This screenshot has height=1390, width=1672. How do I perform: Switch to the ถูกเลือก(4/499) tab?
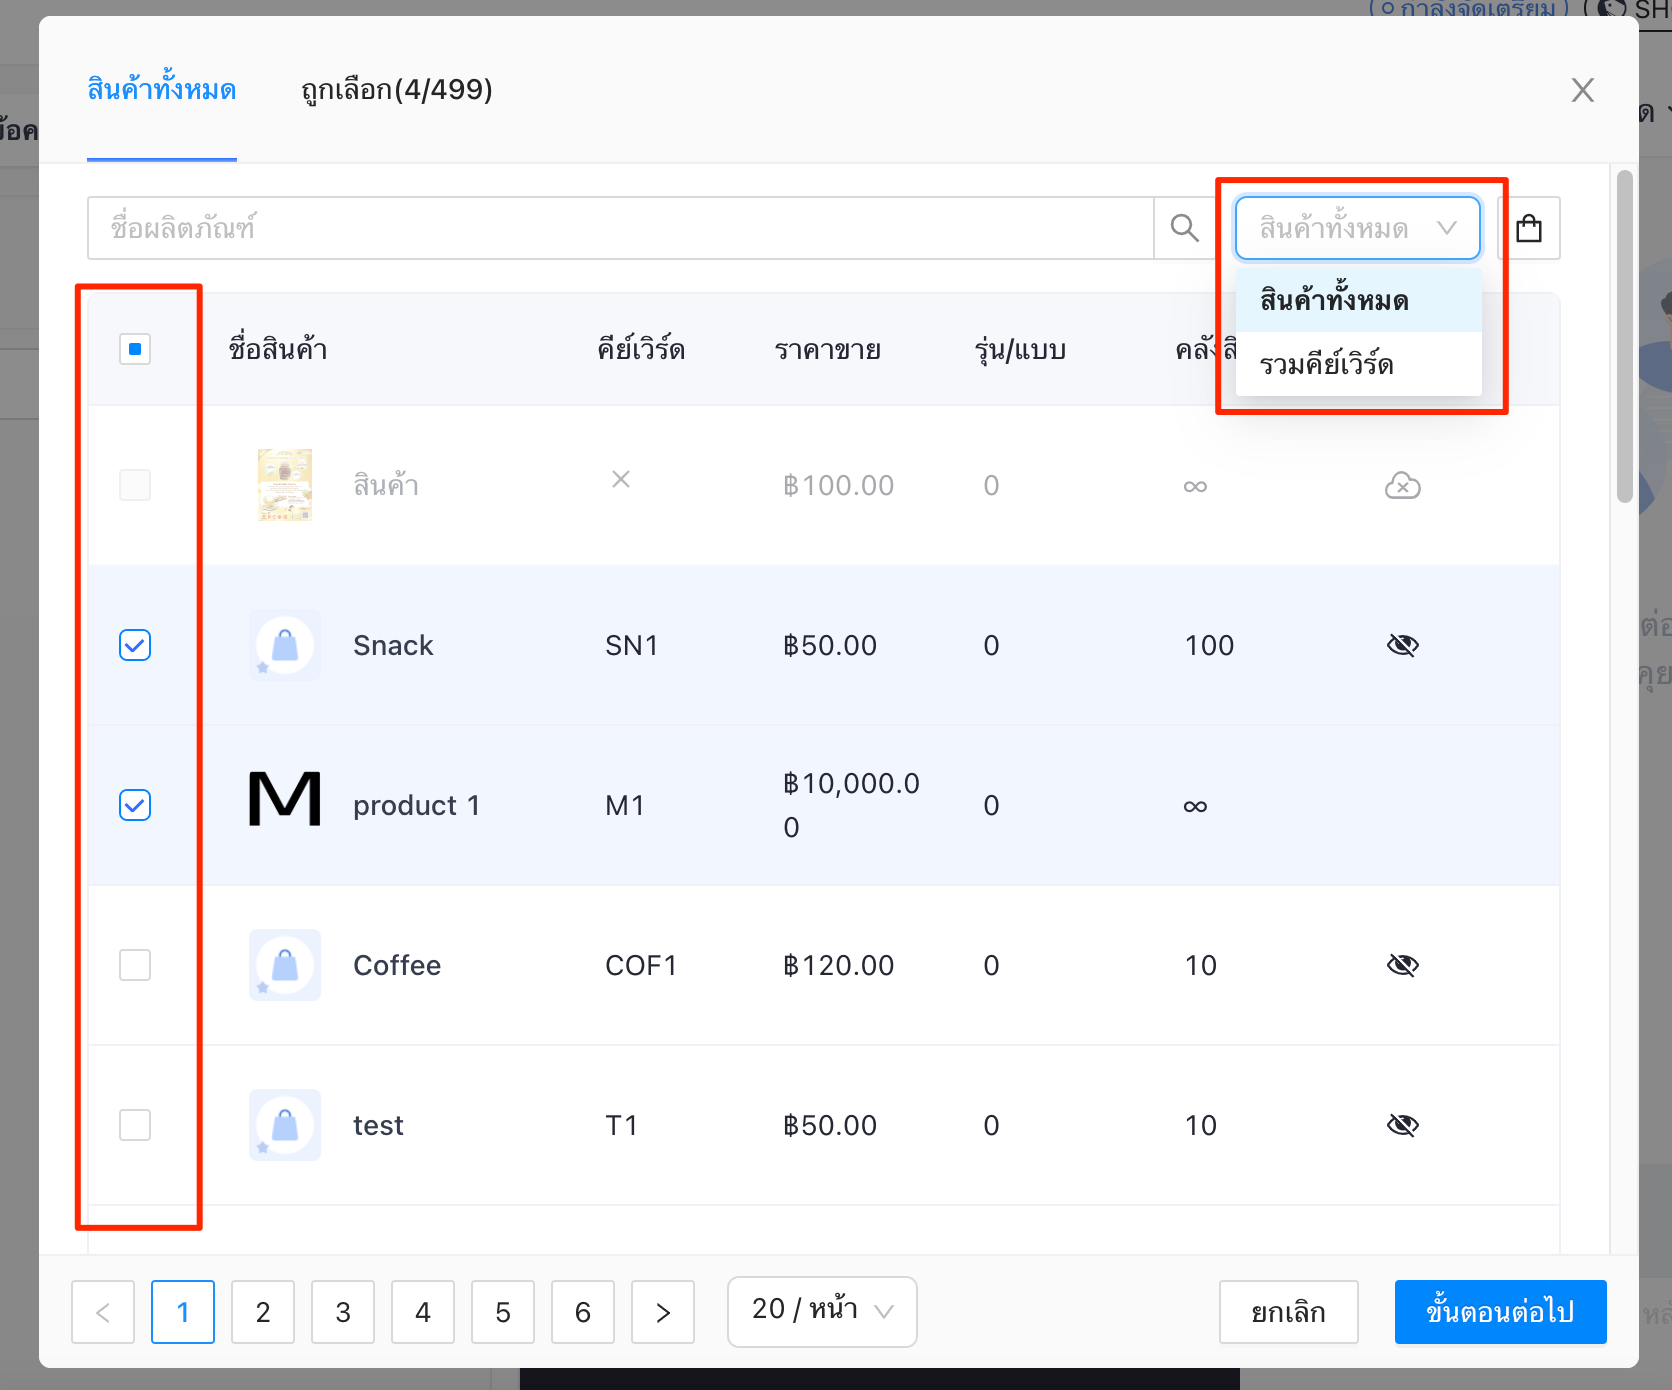click(x=397, y=90)
